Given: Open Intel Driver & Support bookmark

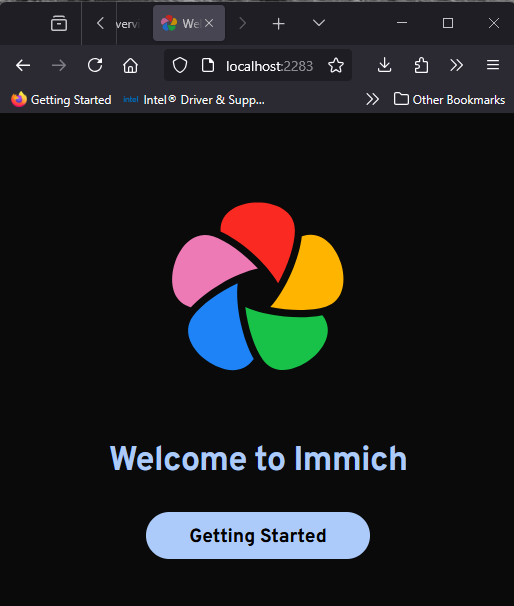Looking at the screenshot, I should pos(194,100).
